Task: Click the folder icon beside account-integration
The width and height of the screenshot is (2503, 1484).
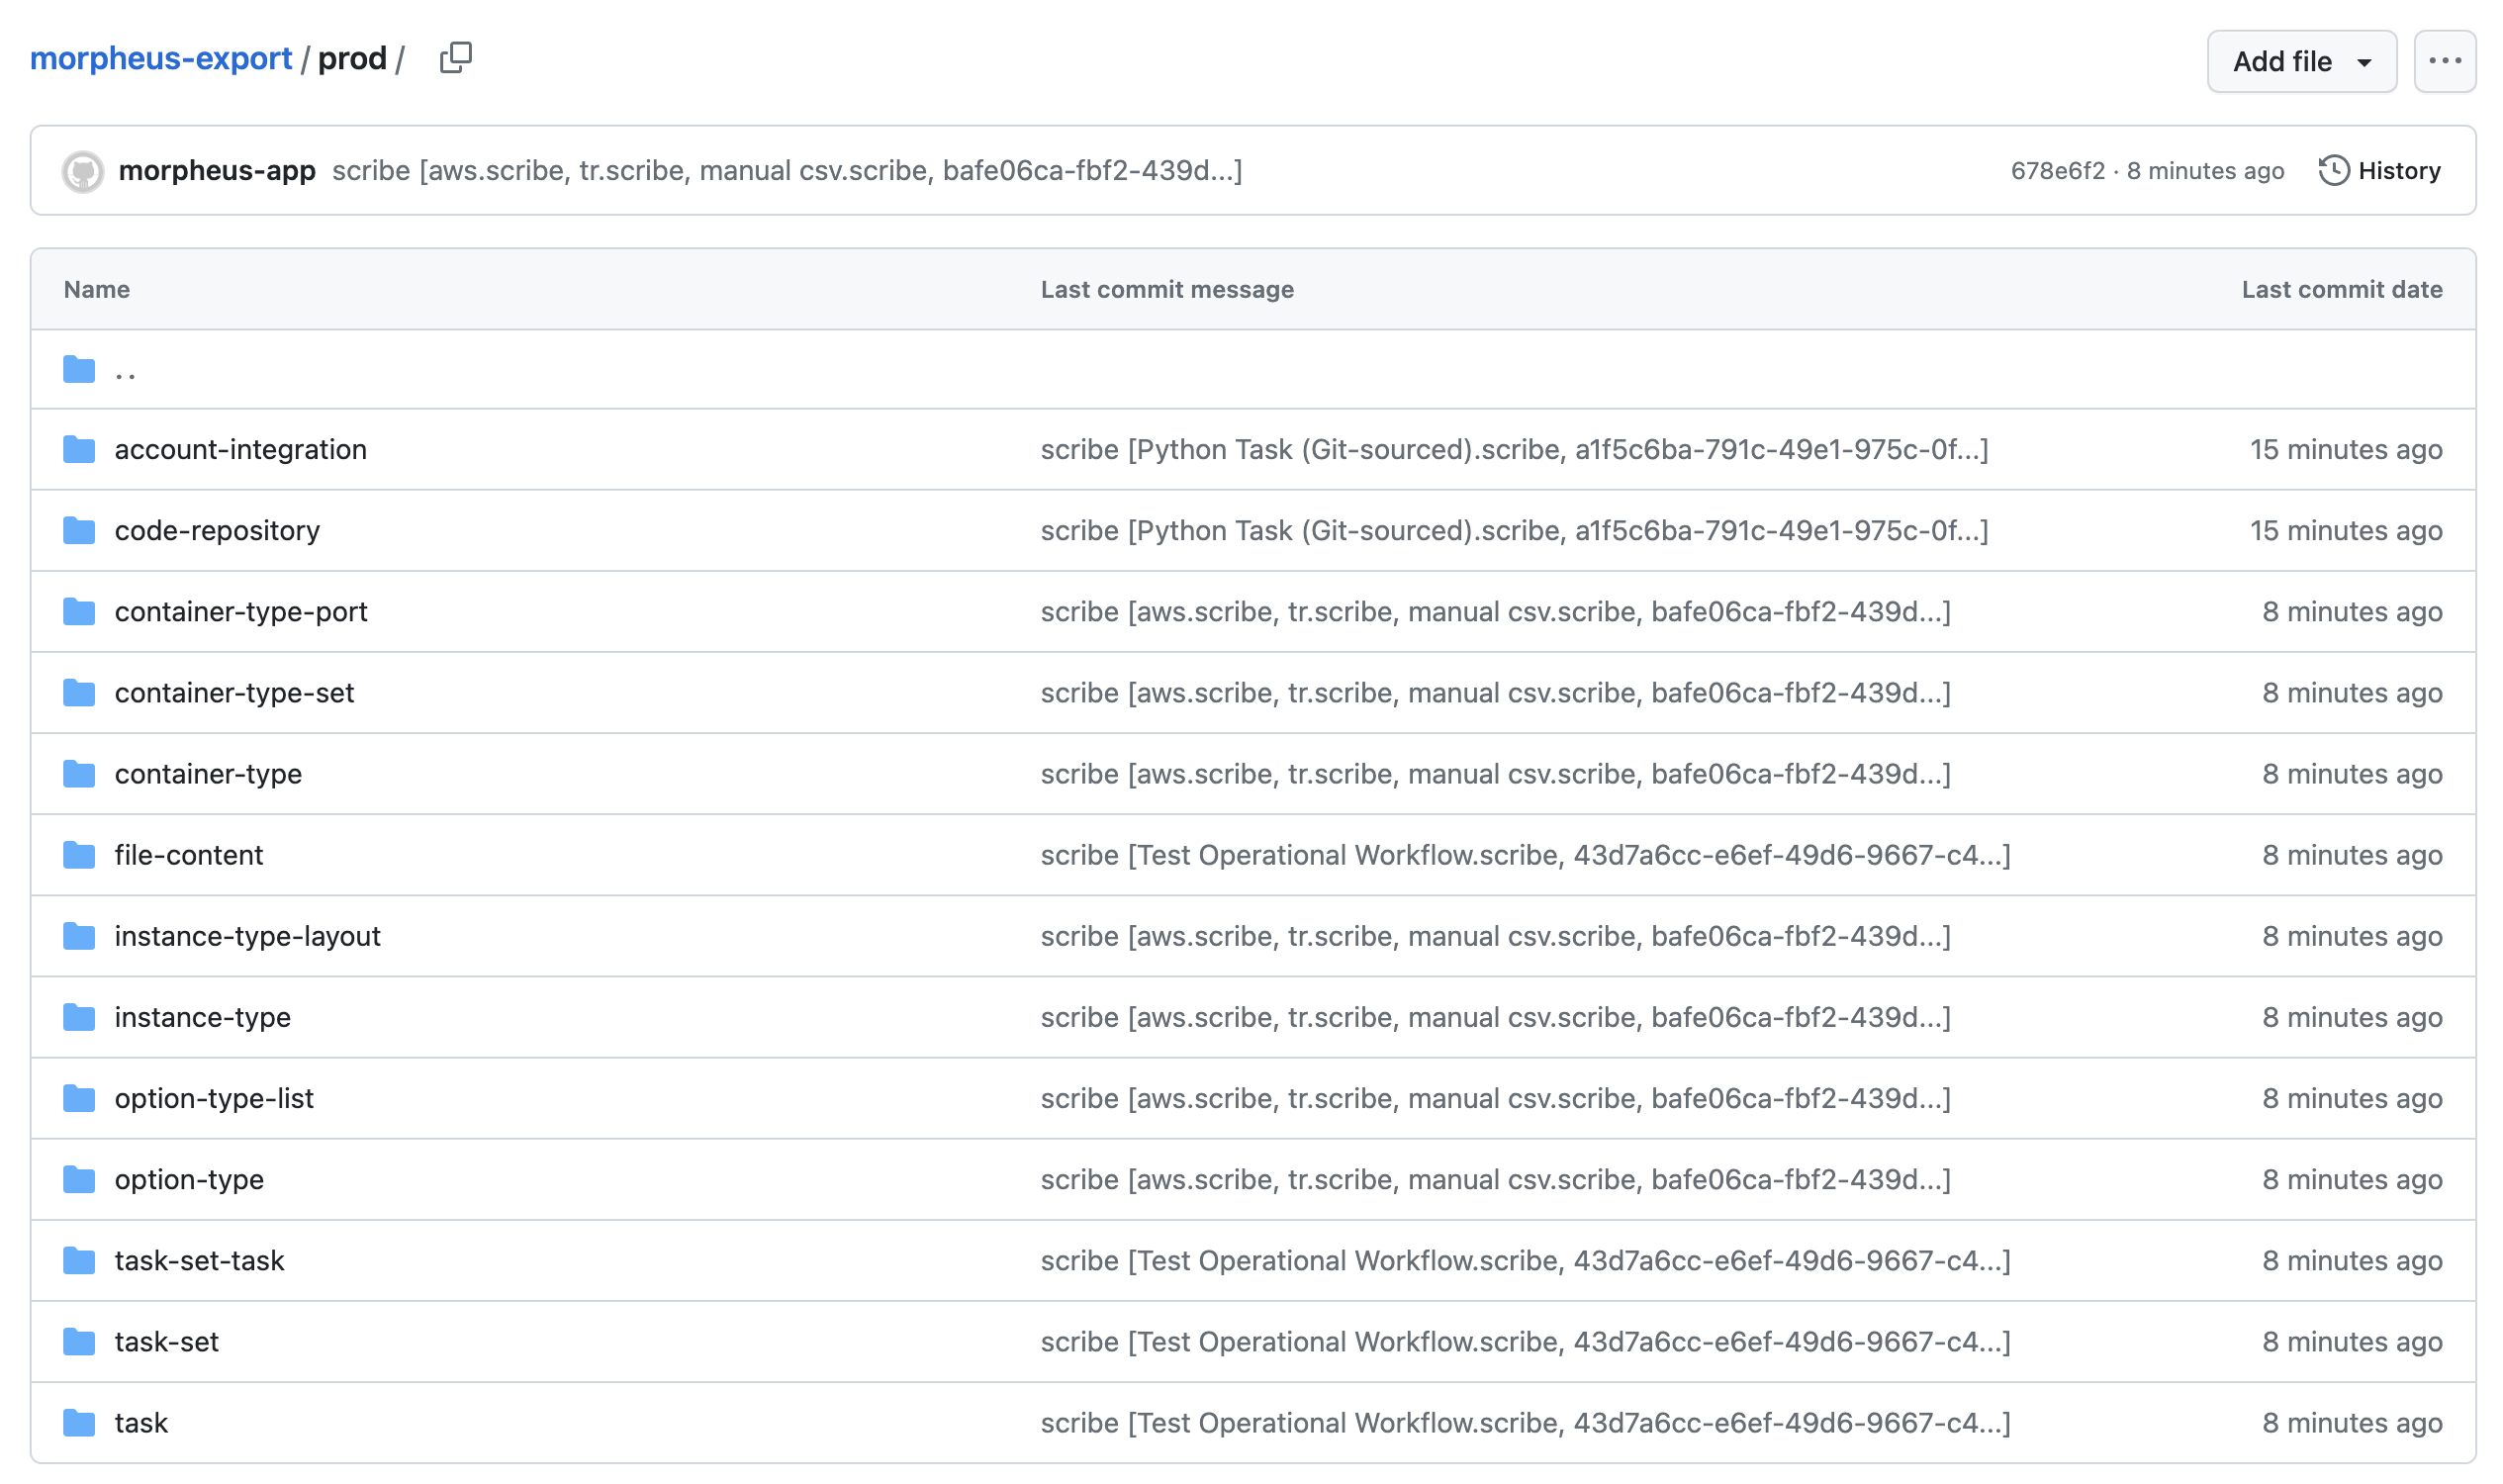Action: [77, 449]
